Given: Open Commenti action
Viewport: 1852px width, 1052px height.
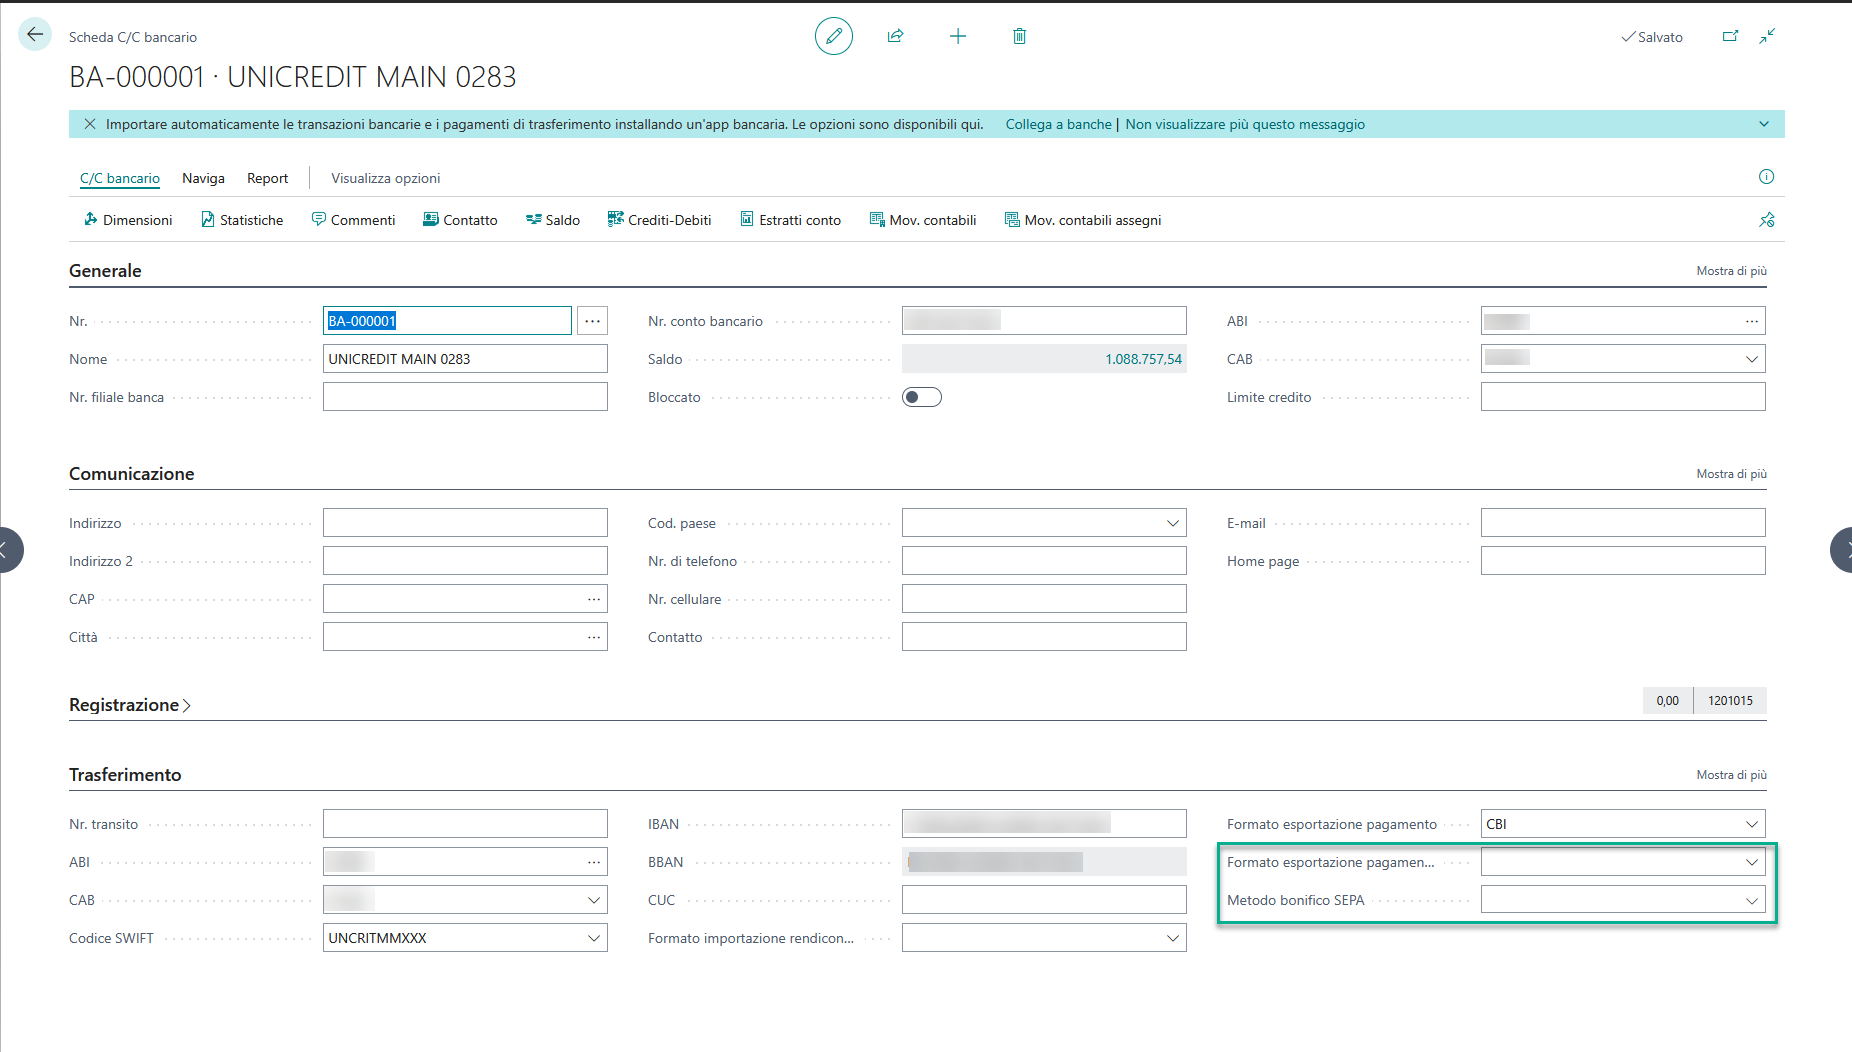Looking at the screenshot, I should pos(353,220).
